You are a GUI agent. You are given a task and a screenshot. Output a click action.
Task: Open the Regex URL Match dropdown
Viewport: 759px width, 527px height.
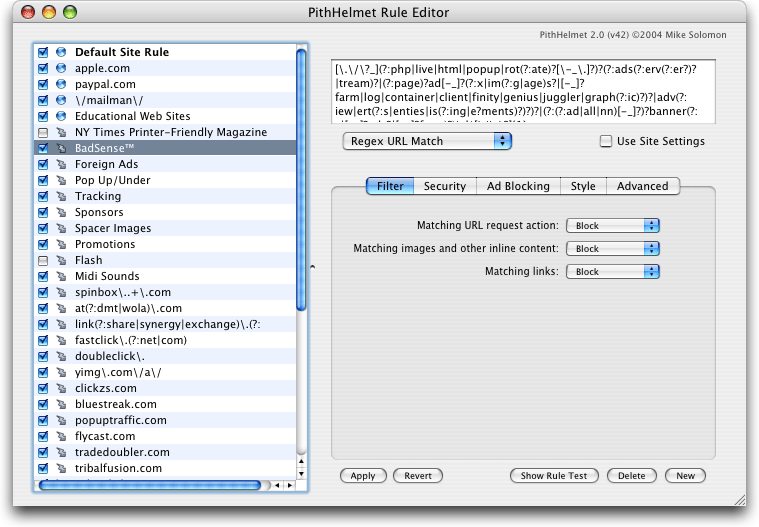pos(426,142)
